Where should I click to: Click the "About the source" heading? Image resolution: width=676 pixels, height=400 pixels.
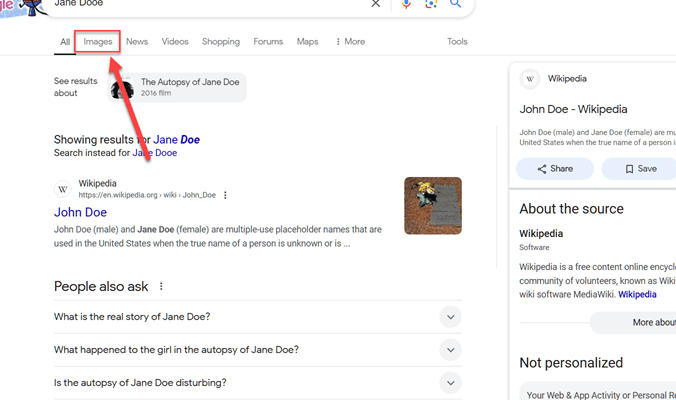(571, 209)
